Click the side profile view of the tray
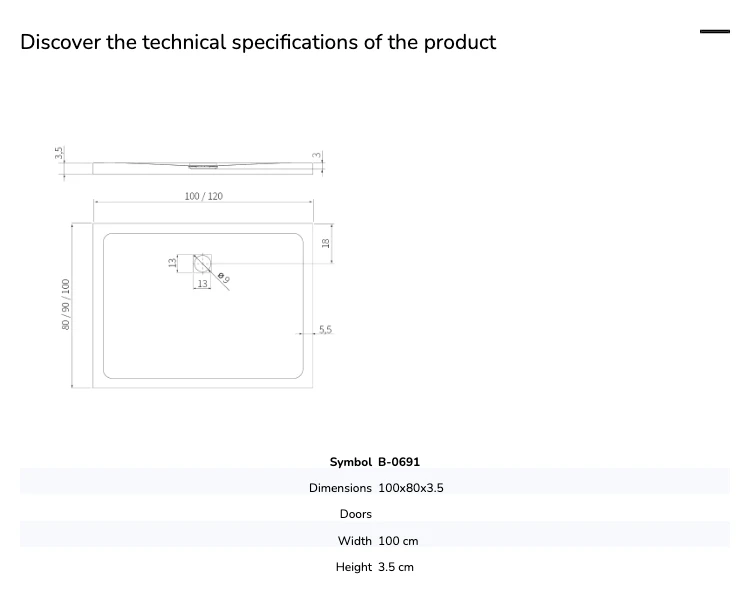Screen dimensions: 750x594 coord(203,168)
